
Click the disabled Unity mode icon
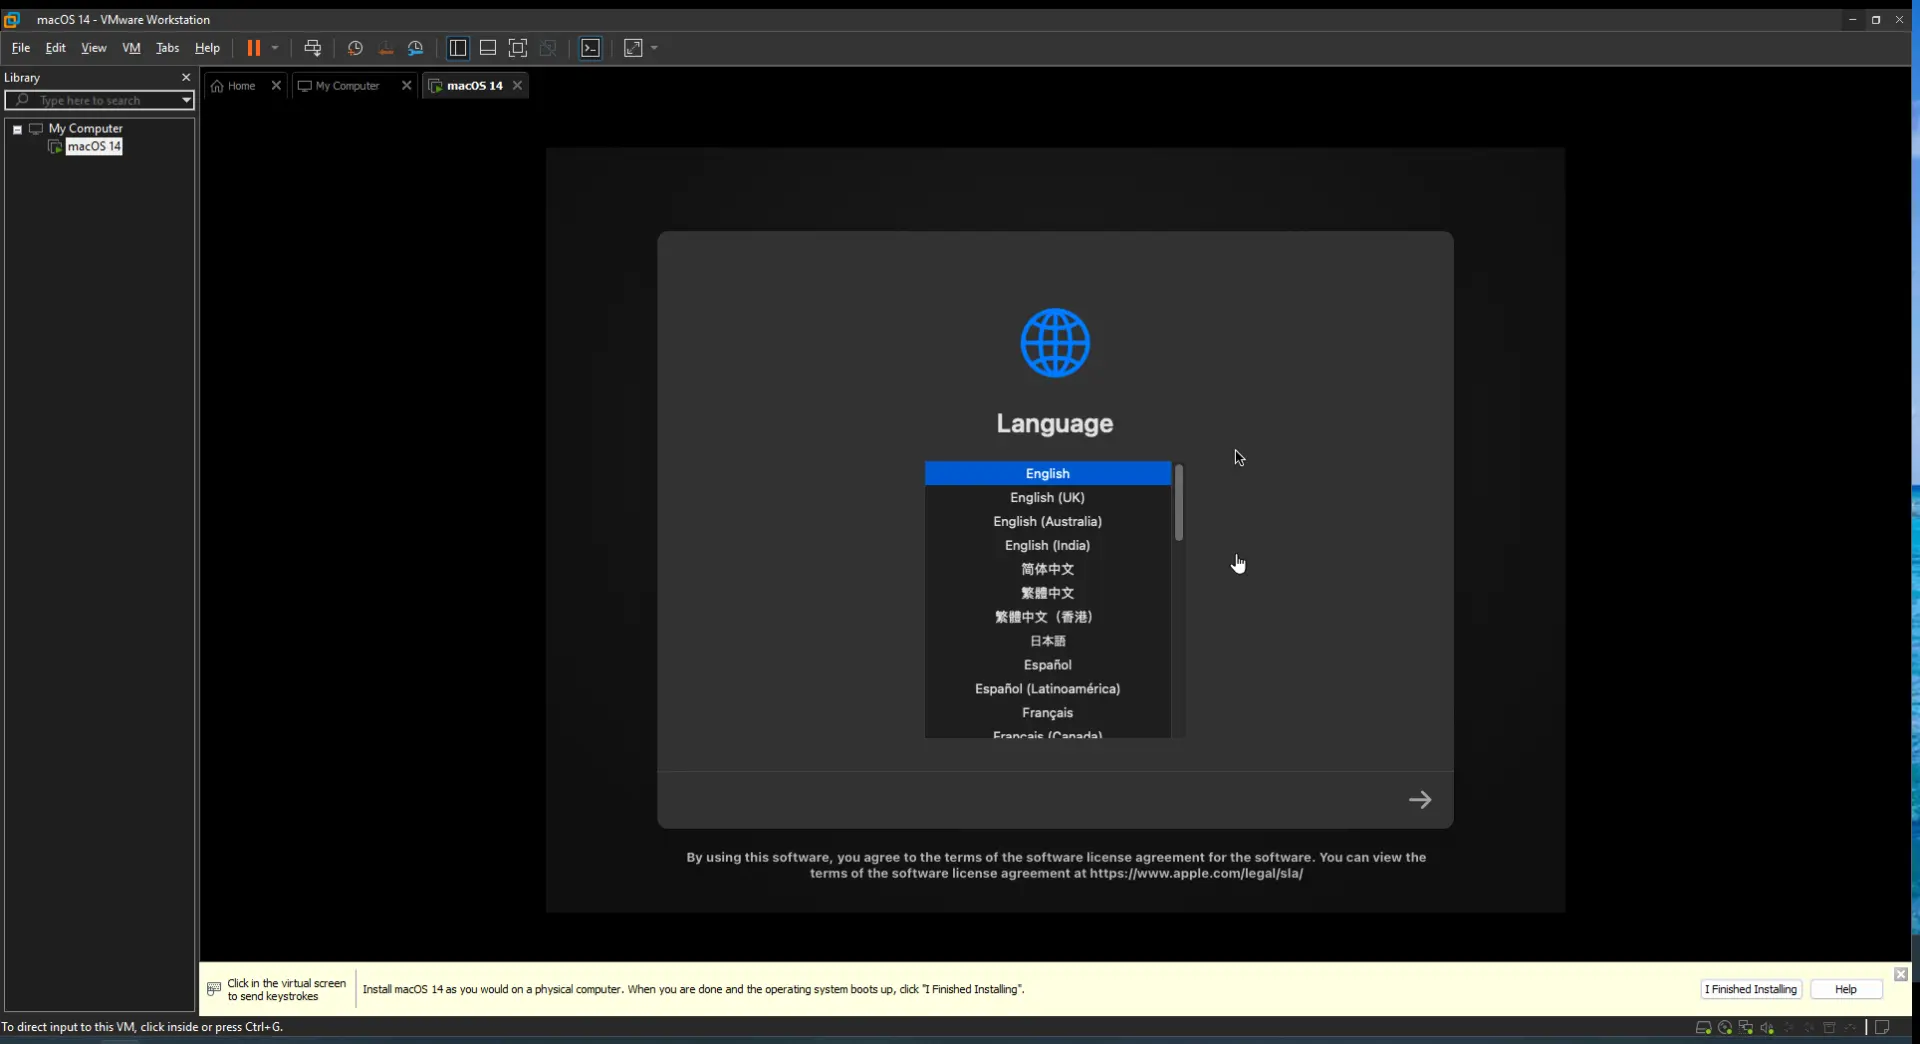548,48
